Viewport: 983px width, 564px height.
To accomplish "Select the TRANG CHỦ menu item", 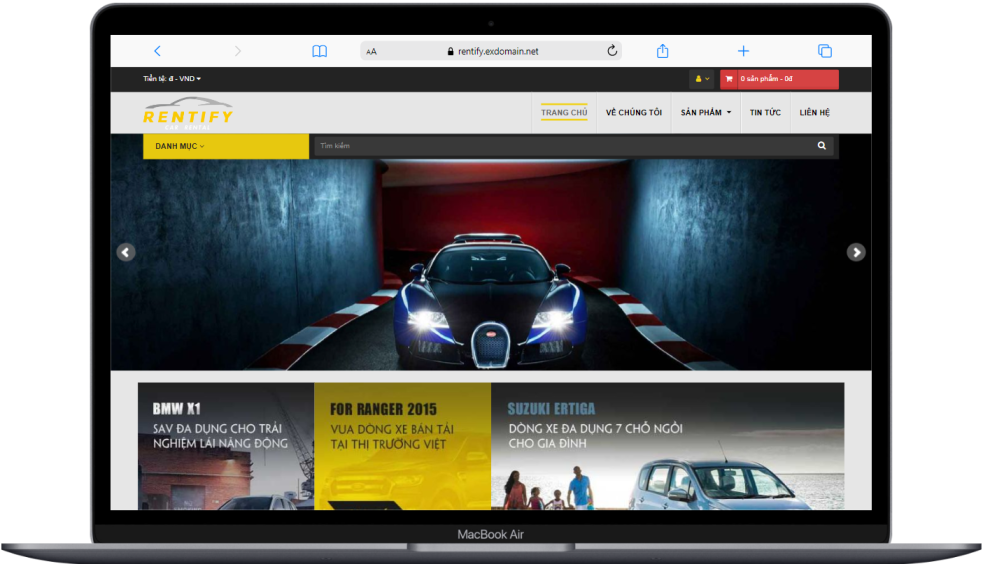I will coord(564,113).
